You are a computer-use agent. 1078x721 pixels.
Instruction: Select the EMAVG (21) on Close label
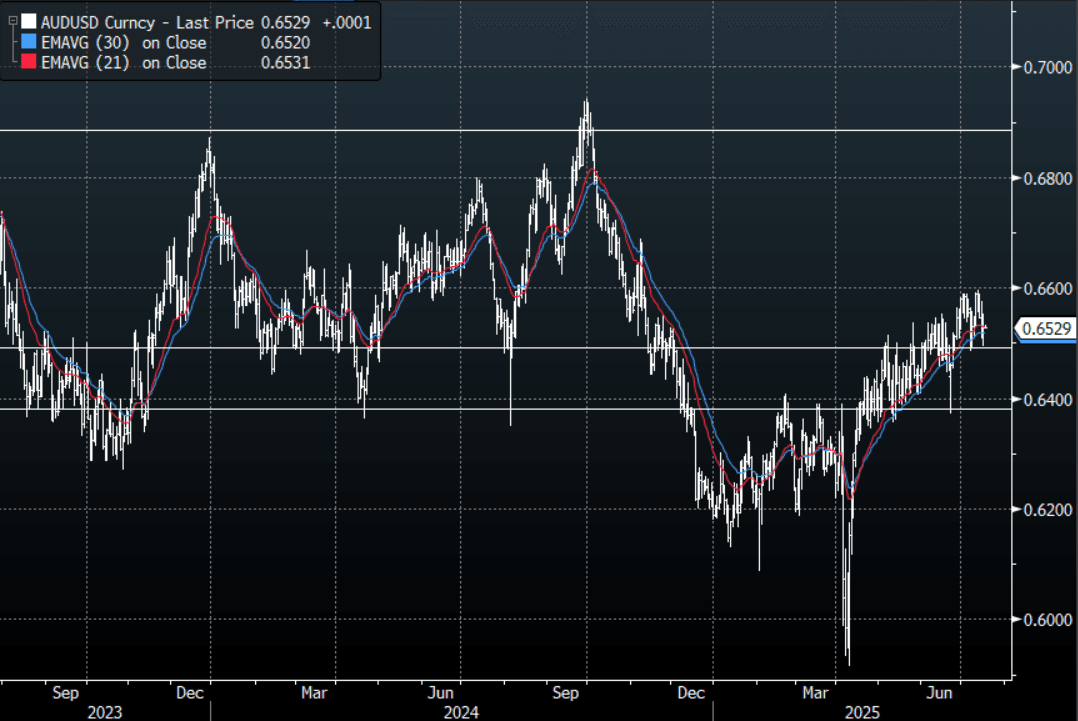[x=124, y=63]
